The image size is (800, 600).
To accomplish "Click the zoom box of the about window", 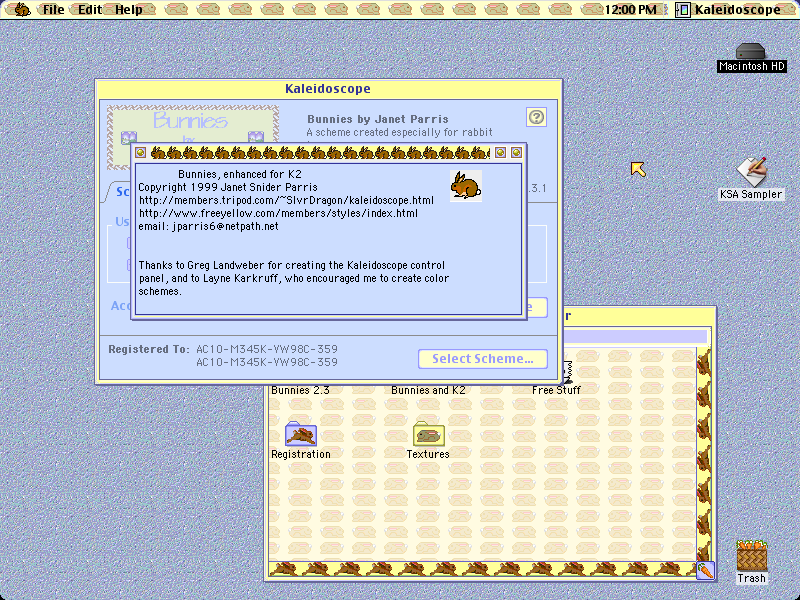I will (501, 153).
